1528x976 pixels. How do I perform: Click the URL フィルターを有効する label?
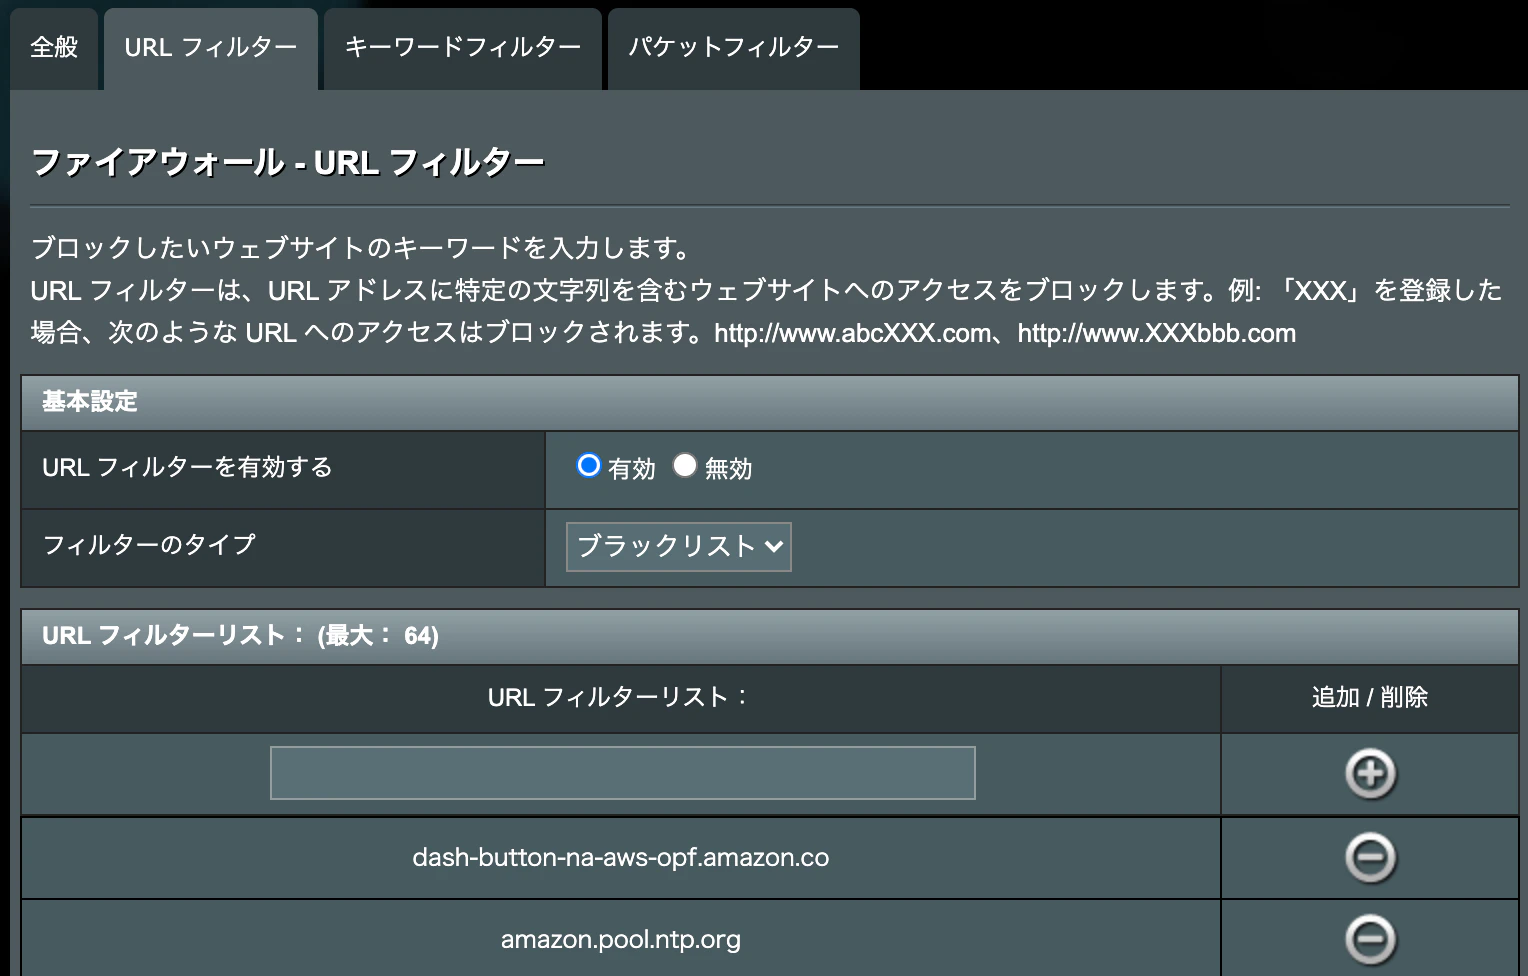pyautogui.click(x=187, y=467)
